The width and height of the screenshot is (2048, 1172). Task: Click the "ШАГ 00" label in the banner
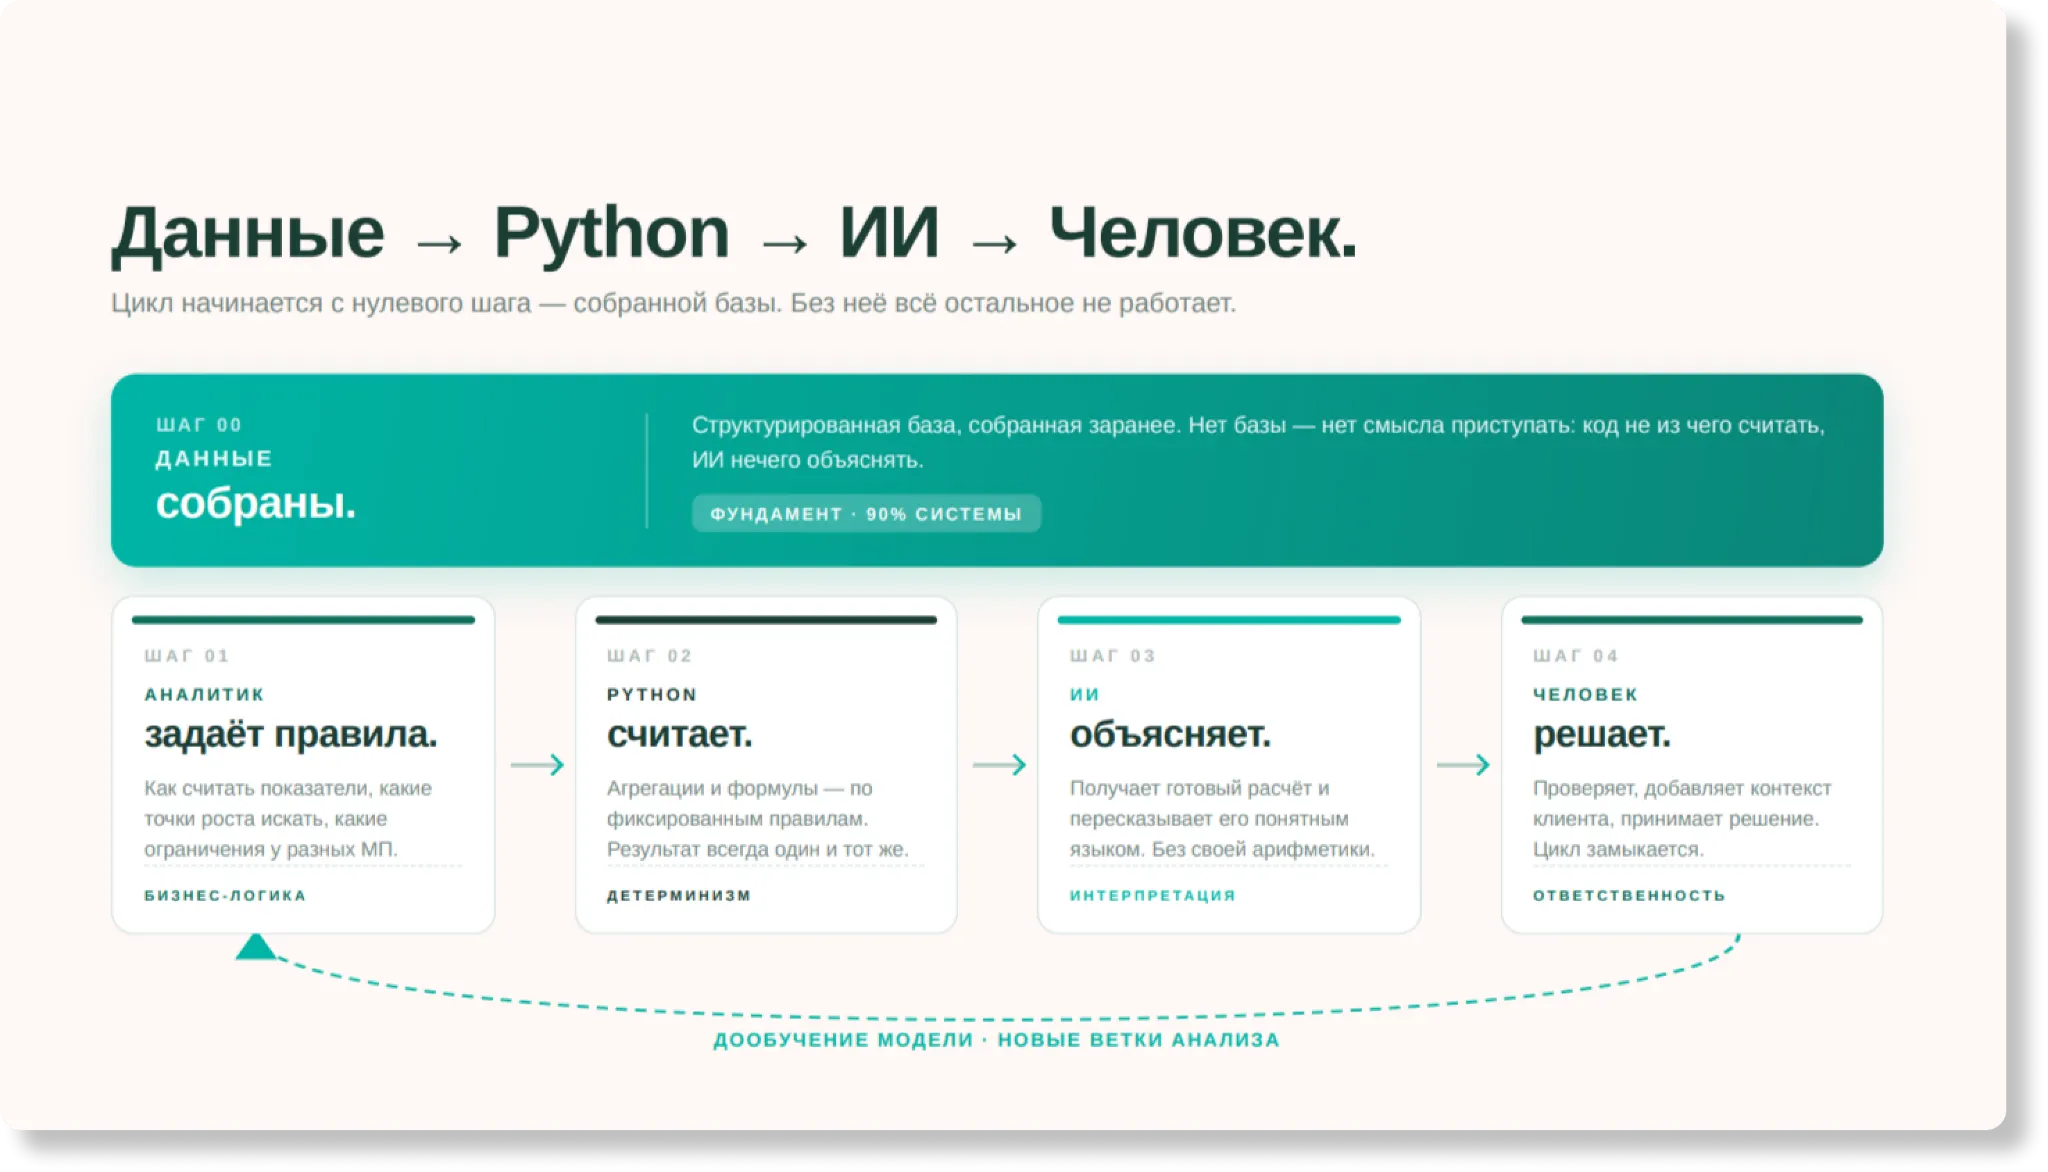coord(199,425)
